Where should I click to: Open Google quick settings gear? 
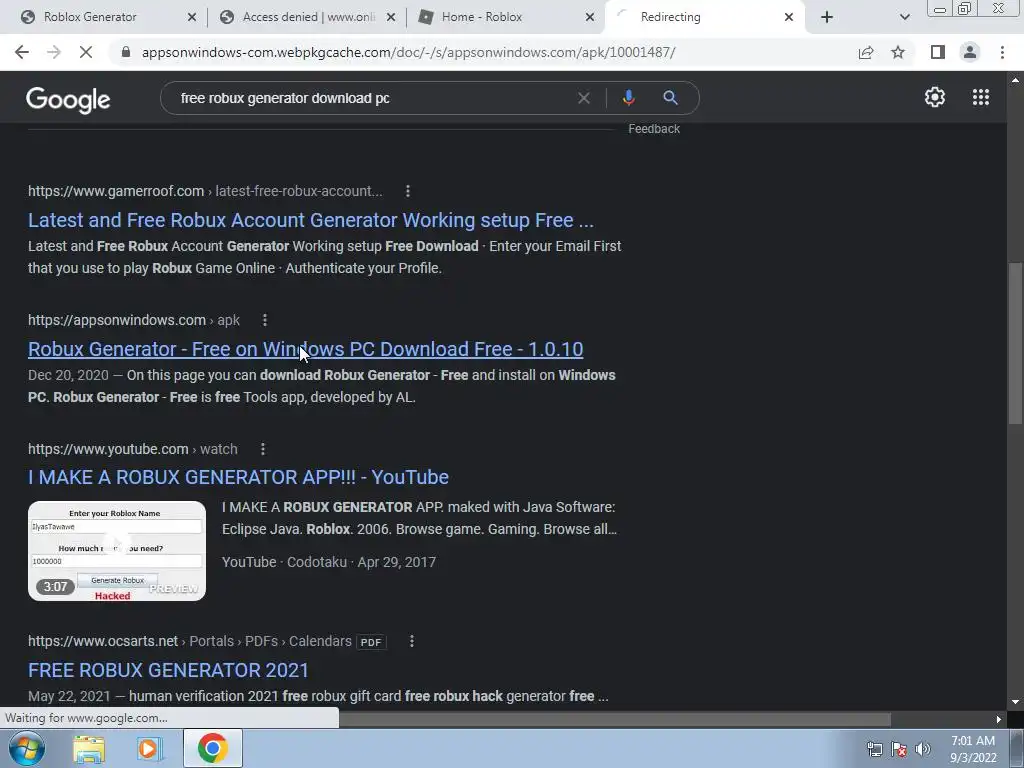(935, 97)
